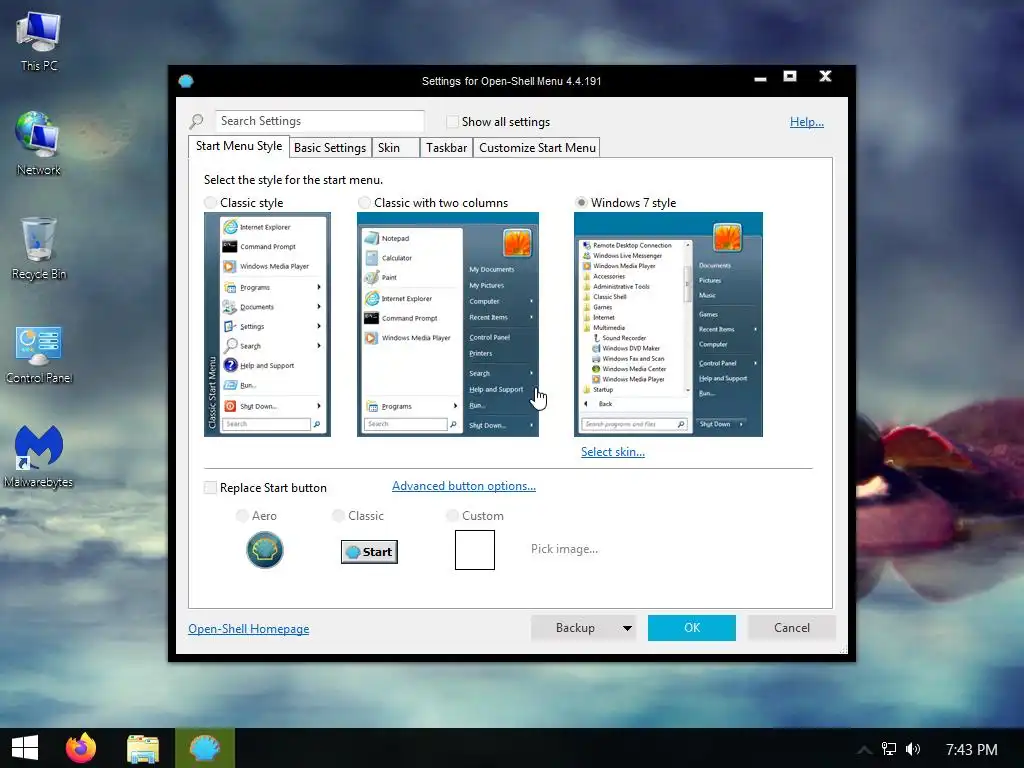Launch Malwarebytes from desktop
The height and width of the screenshot is (768, 1024).
[x=39, y=457]
